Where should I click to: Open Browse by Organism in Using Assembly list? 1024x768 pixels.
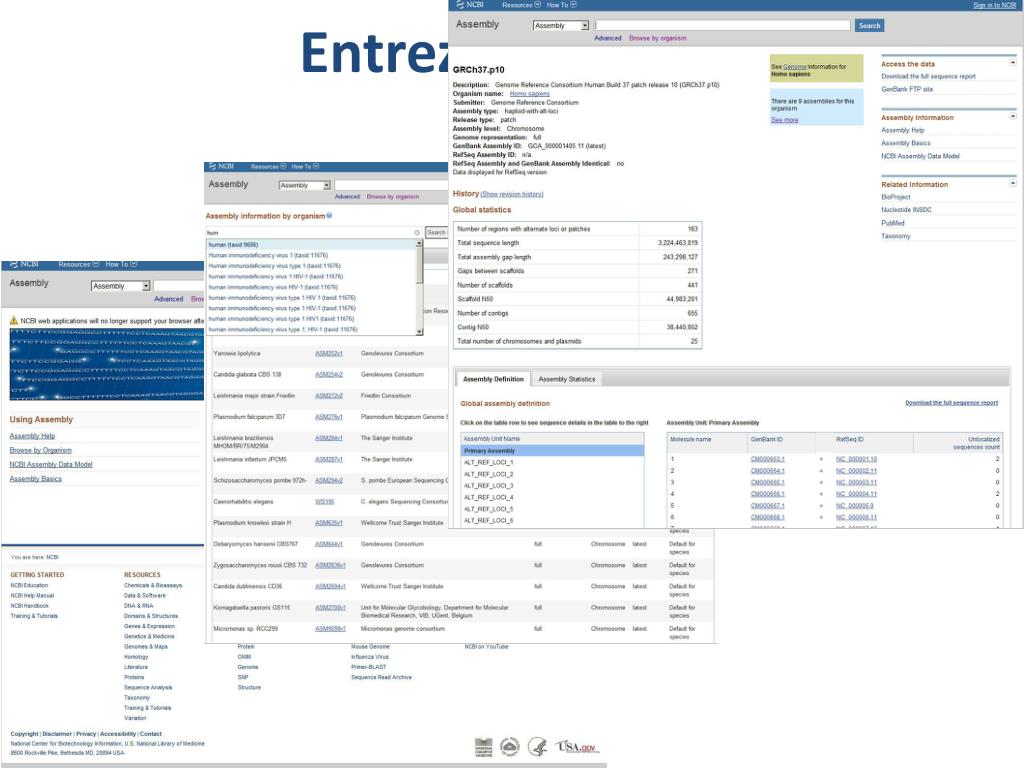coord(40,451)
